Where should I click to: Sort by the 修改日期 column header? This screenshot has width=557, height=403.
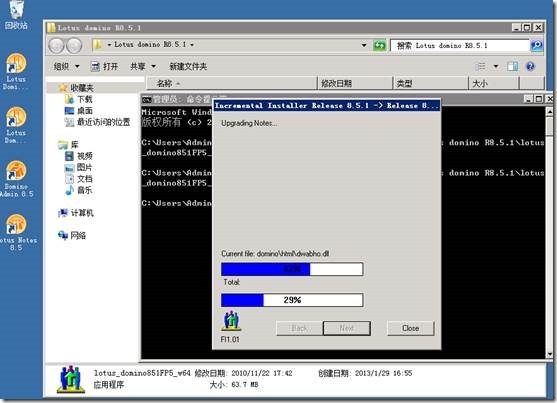click(x=355, y=84)
